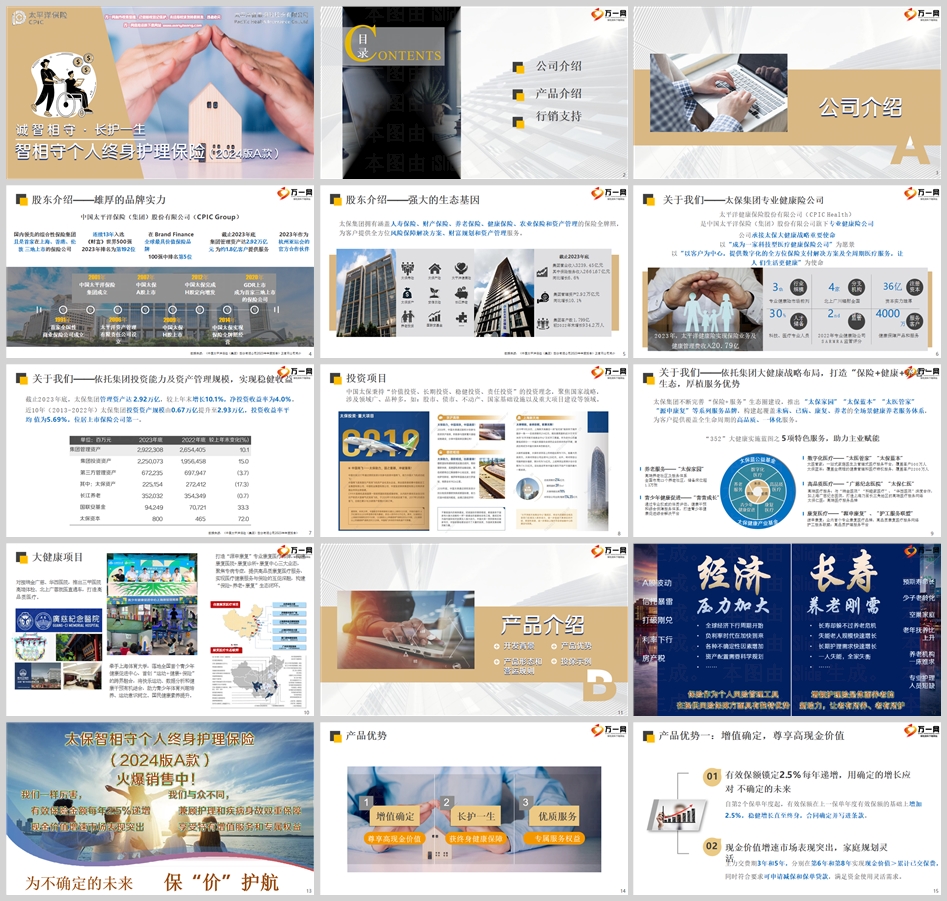Select the 大健康项目 slide thumbnail
Image resolution: width=947 pixels, height=901 pixels.
[x=160, y=629]
